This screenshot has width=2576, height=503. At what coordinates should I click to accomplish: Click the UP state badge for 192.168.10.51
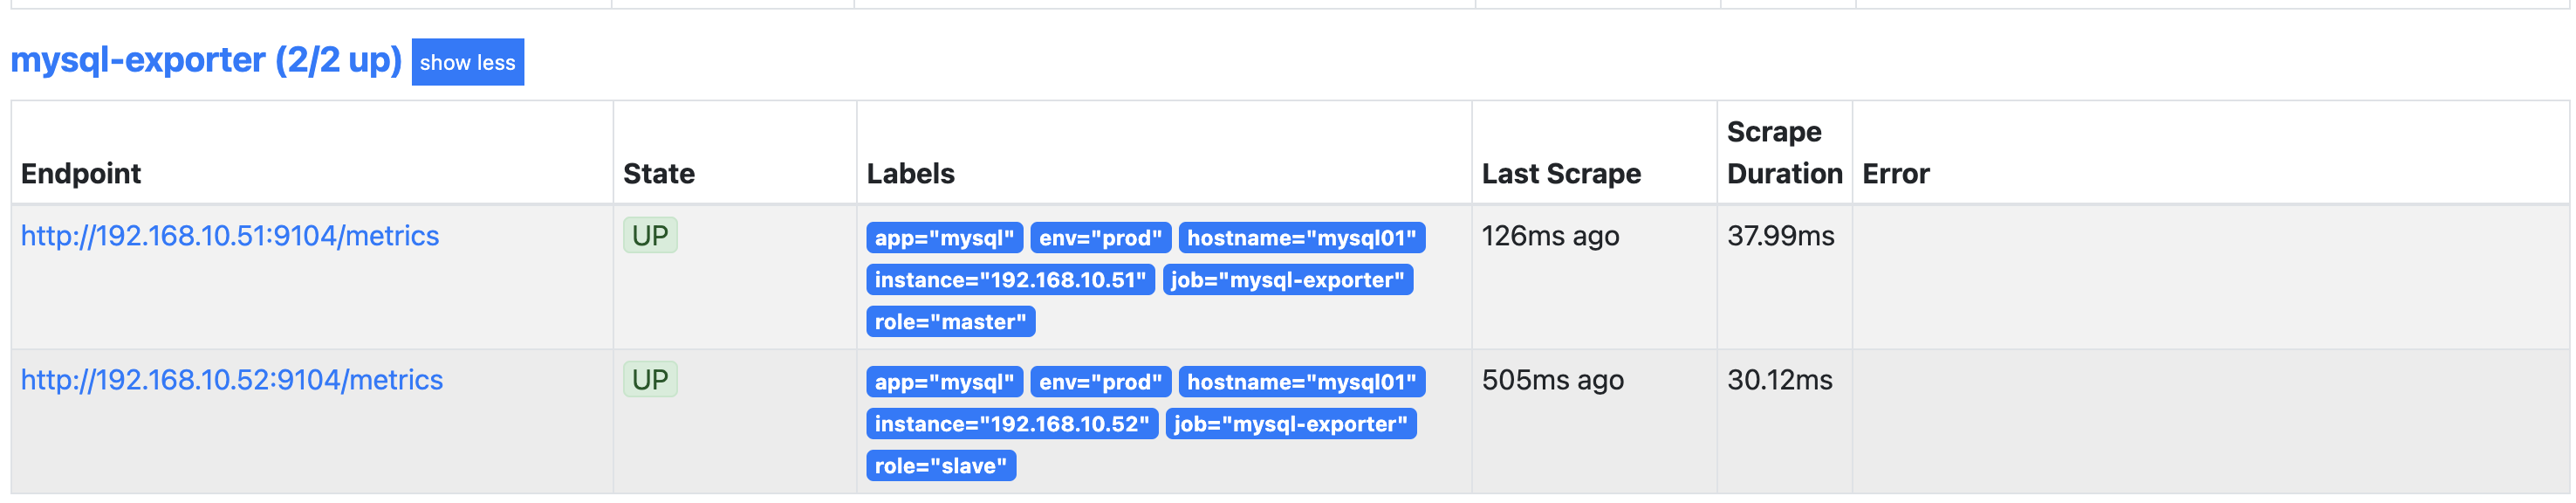650,236
